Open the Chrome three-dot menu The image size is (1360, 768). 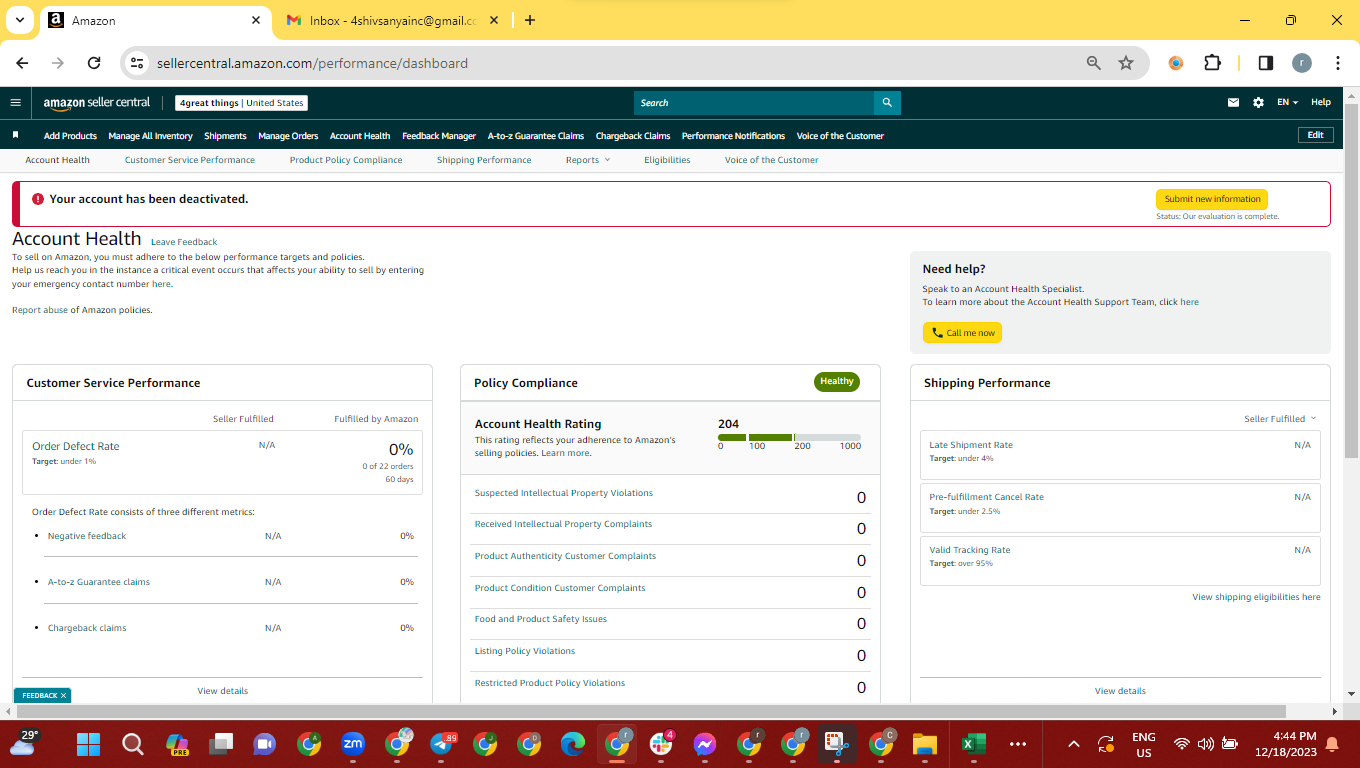[x=1338, y=63]
